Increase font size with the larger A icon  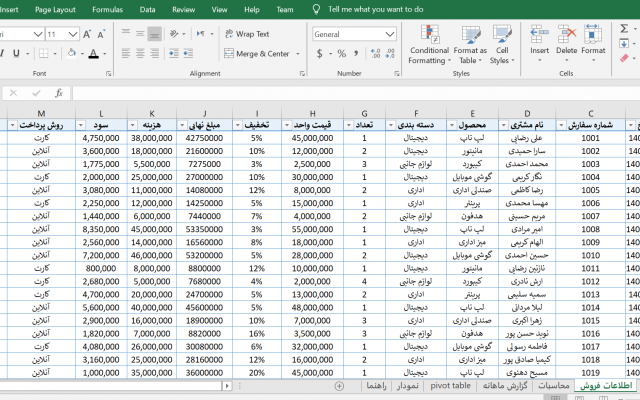87,34
